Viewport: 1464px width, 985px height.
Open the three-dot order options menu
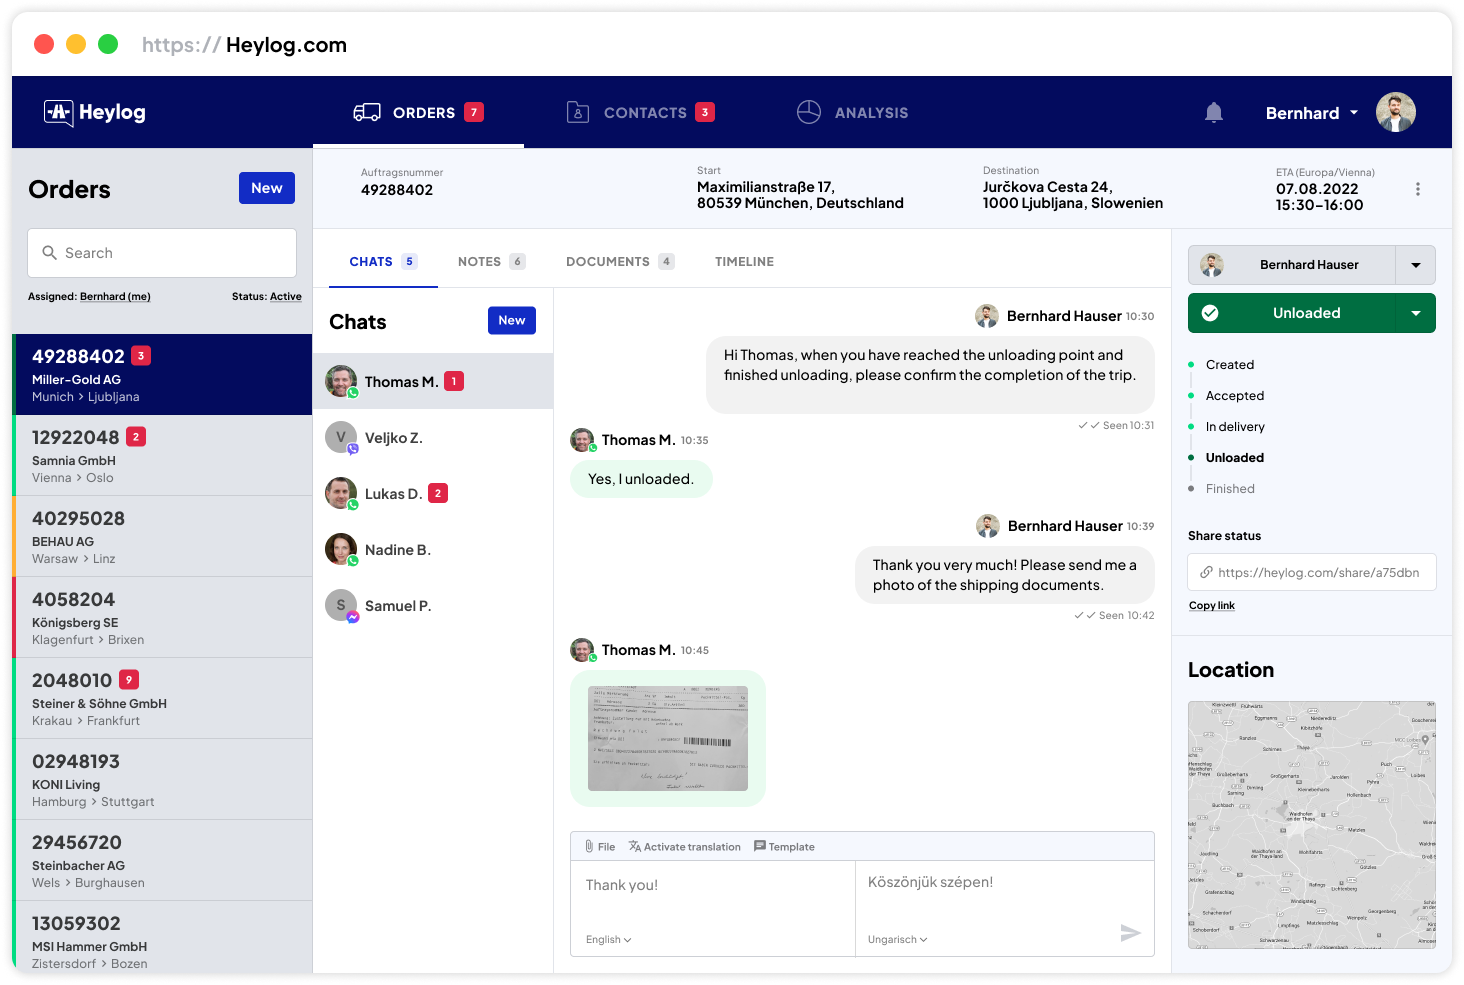[1417, 189]
